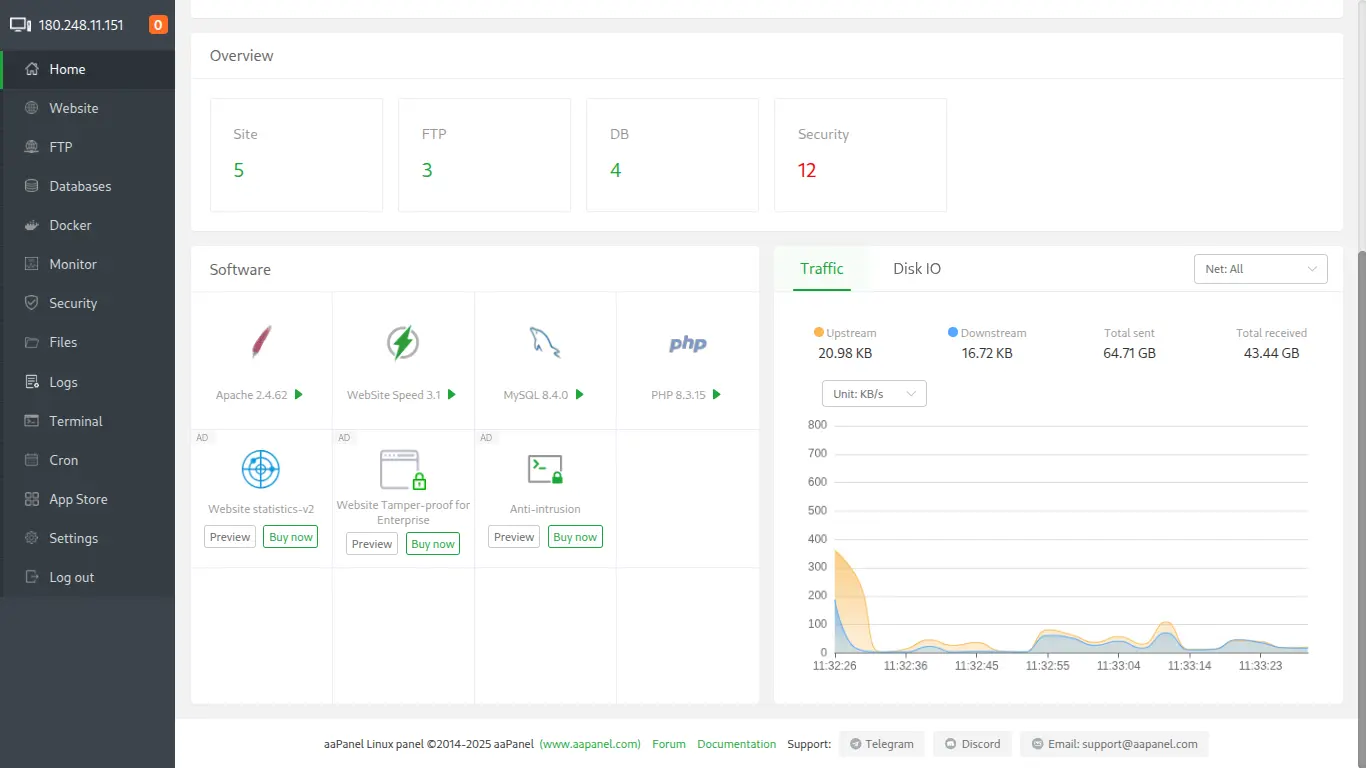
Task: Open the Terminal menu item
Action: point(87,421)
